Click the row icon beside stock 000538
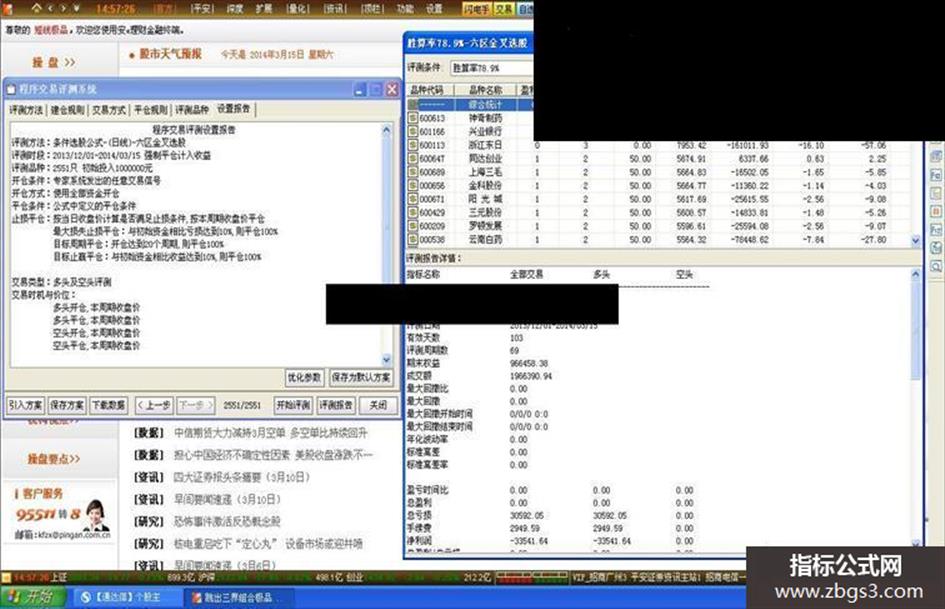Image resolution: width=945 pixels, height=609 pixels. [413, 239]
